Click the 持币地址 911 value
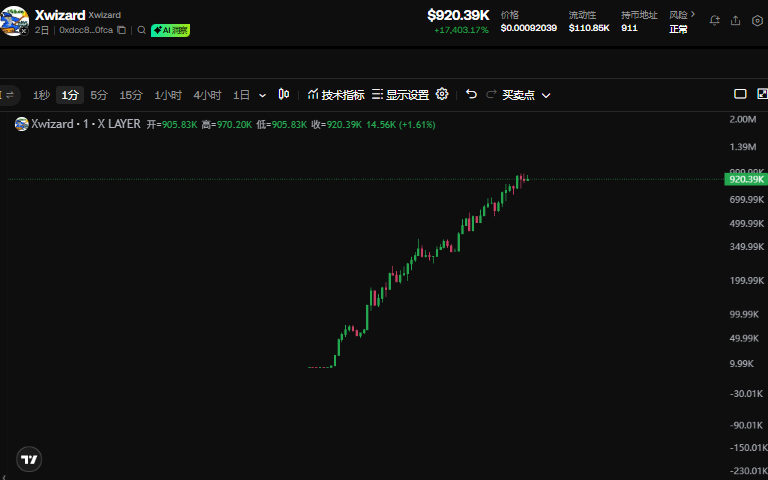Screen dimensions: 768x480 coord(629,28)
